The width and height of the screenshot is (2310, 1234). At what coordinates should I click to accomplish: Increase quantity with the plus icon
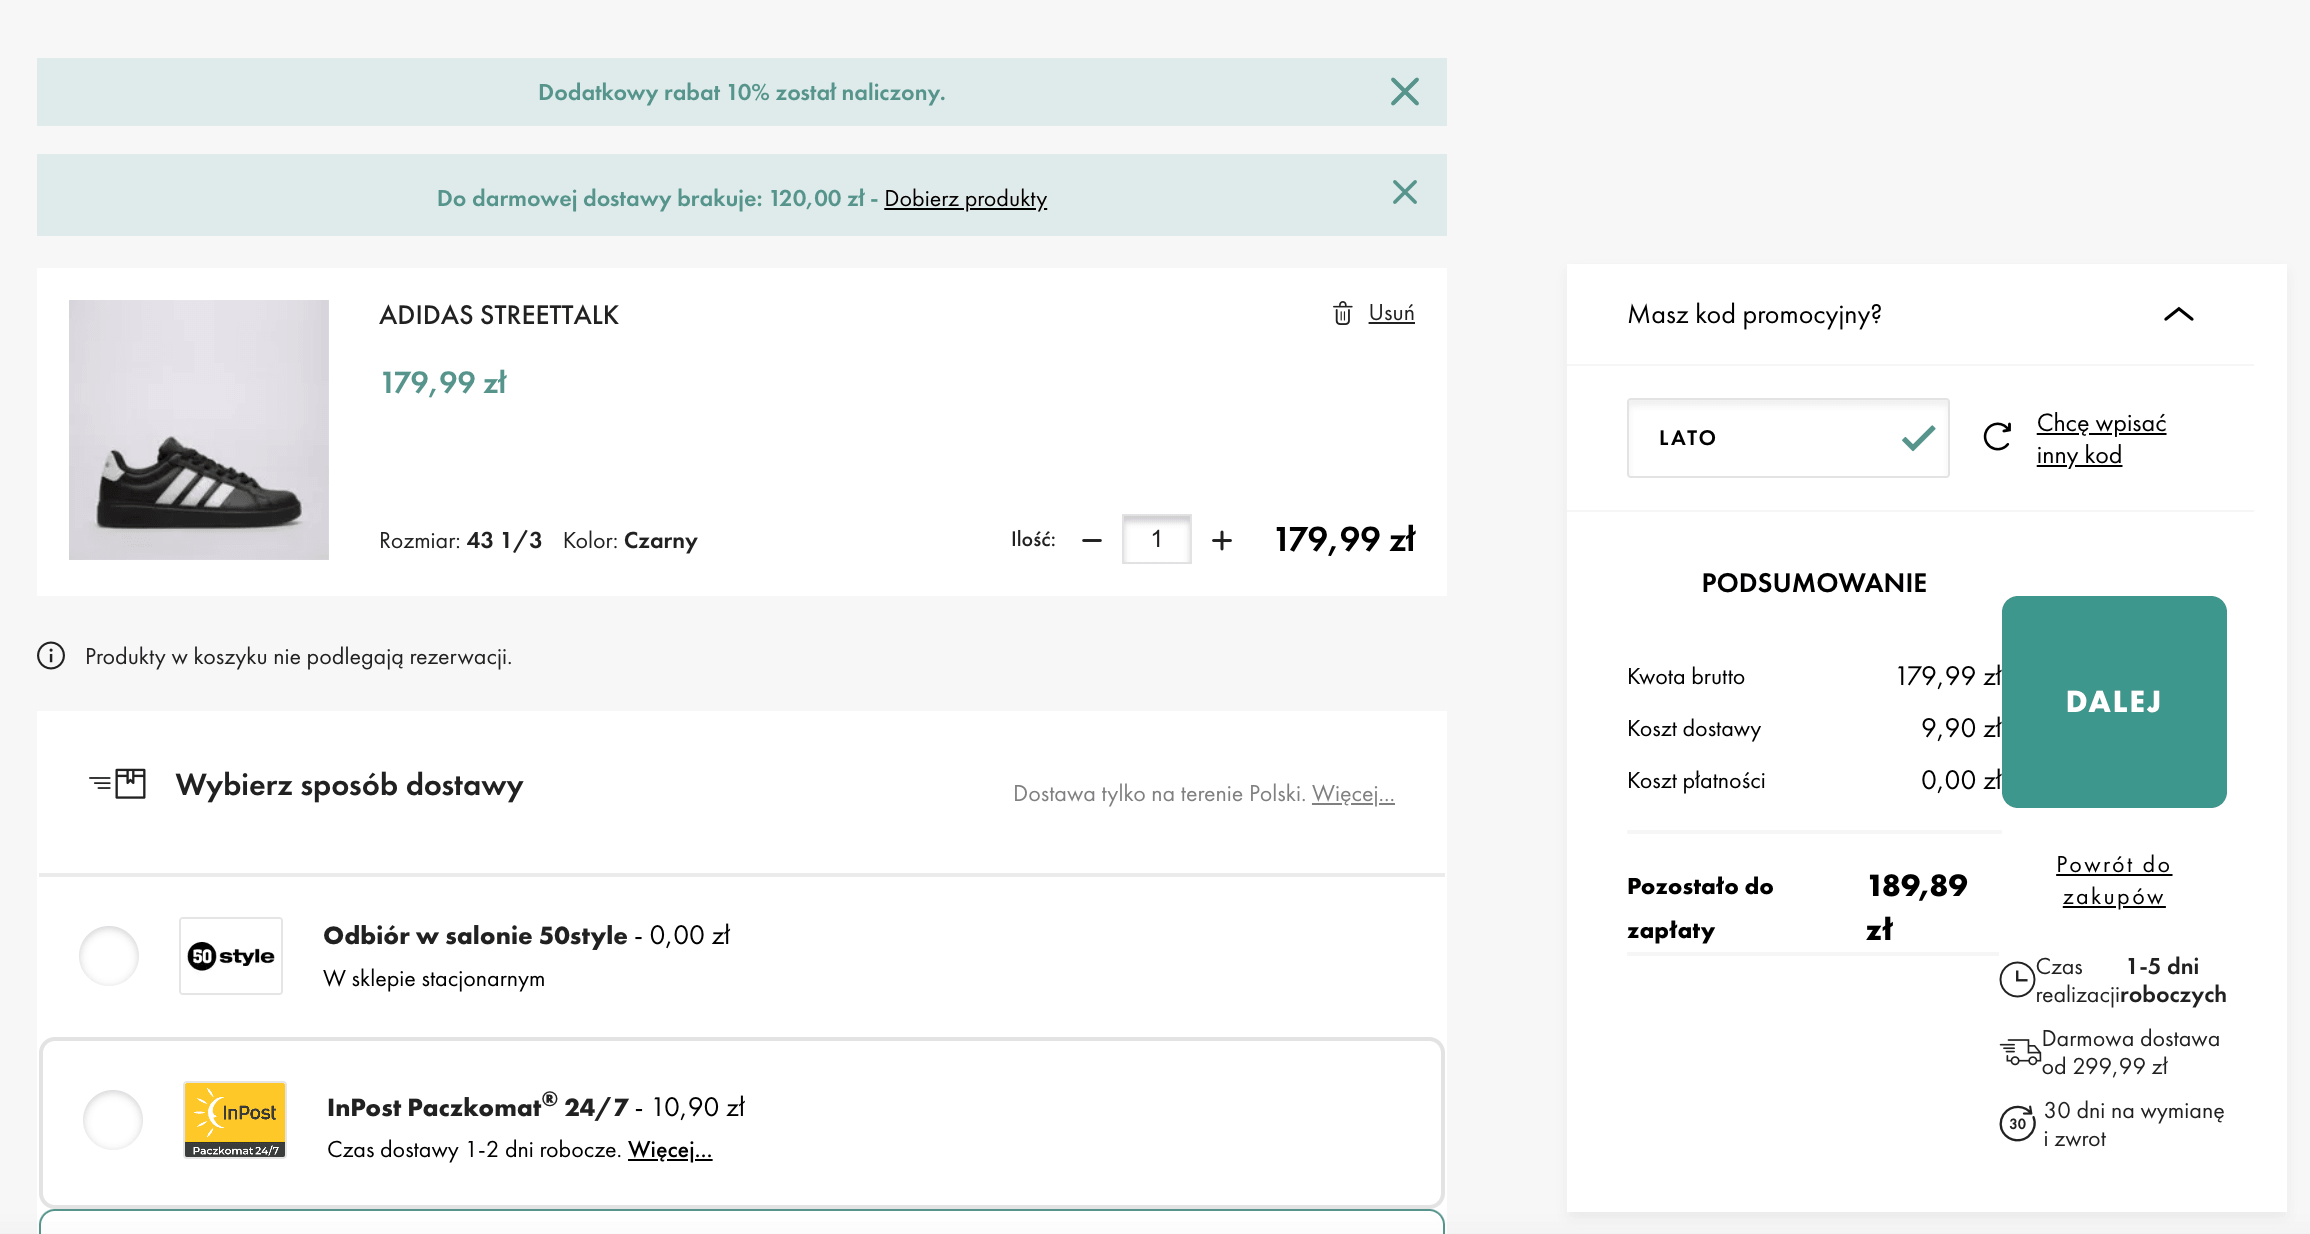click(1221, 540)
